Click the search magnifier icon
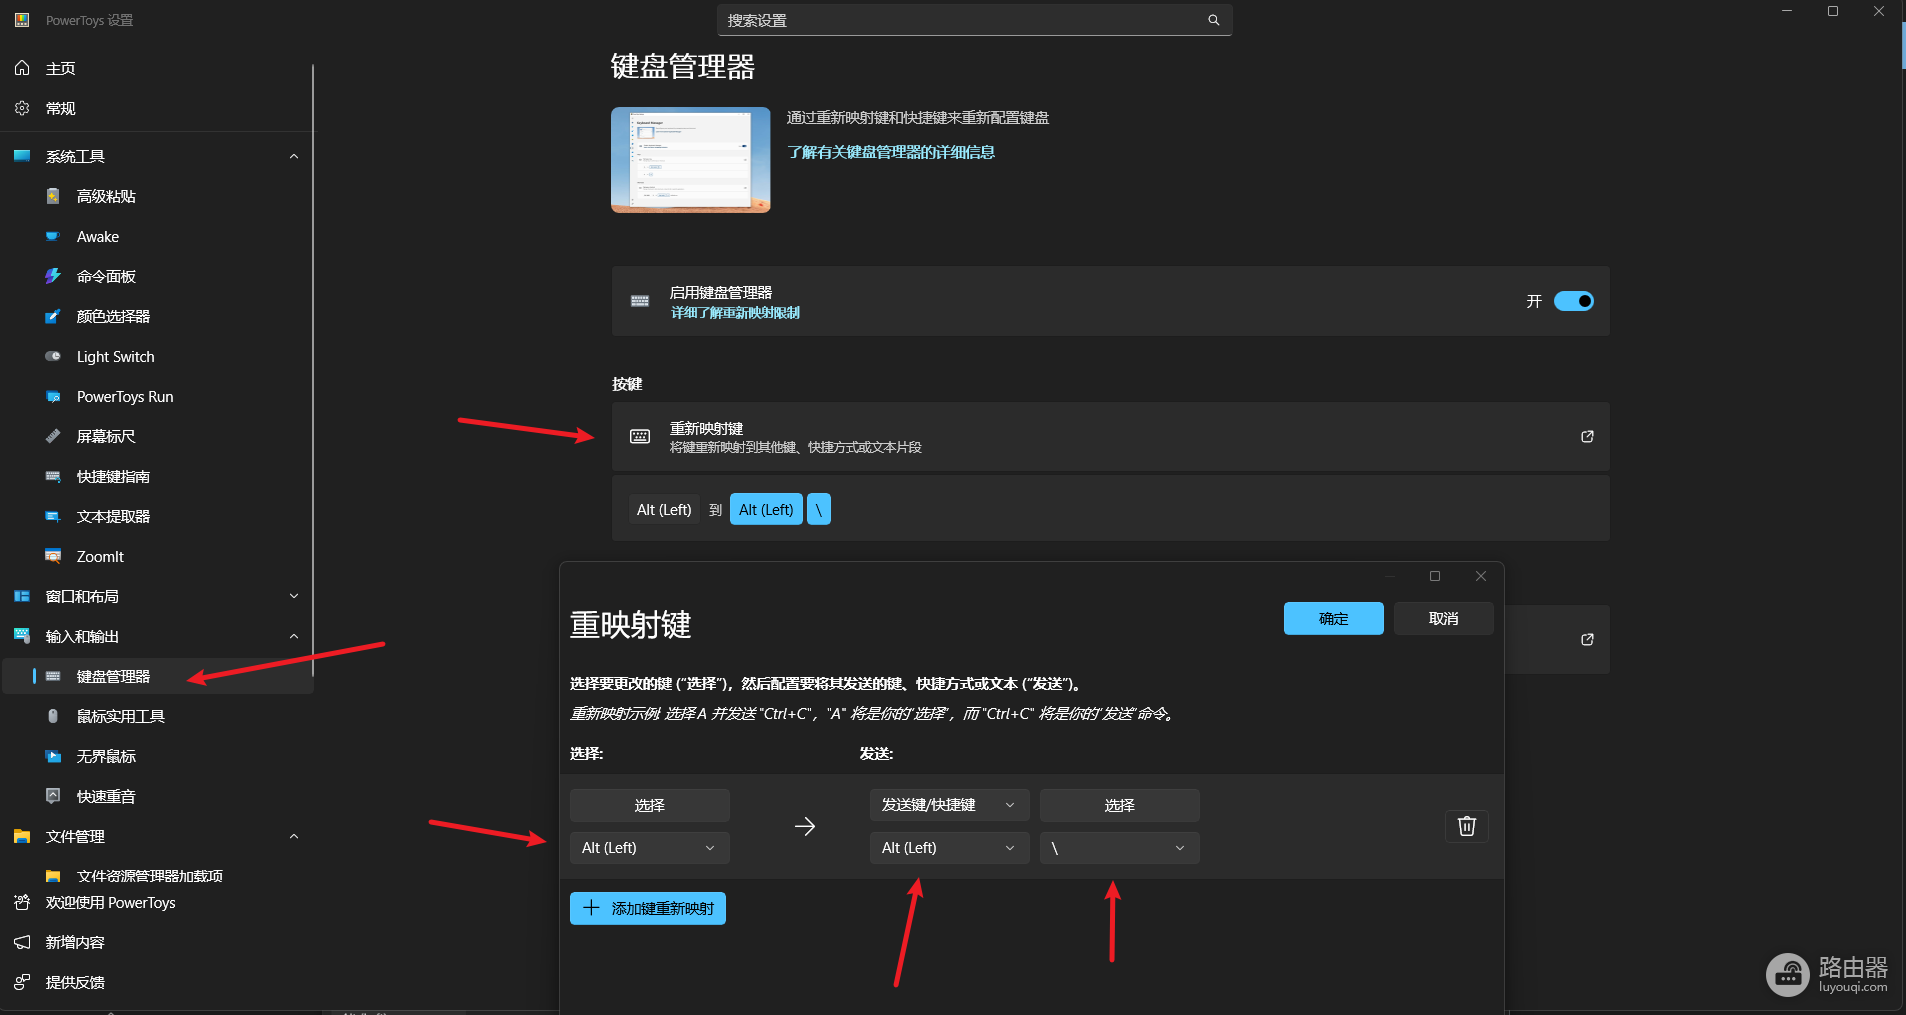Viewport: 1906px width, 1015px height. pyautogui.click(x=1213, y=20)
